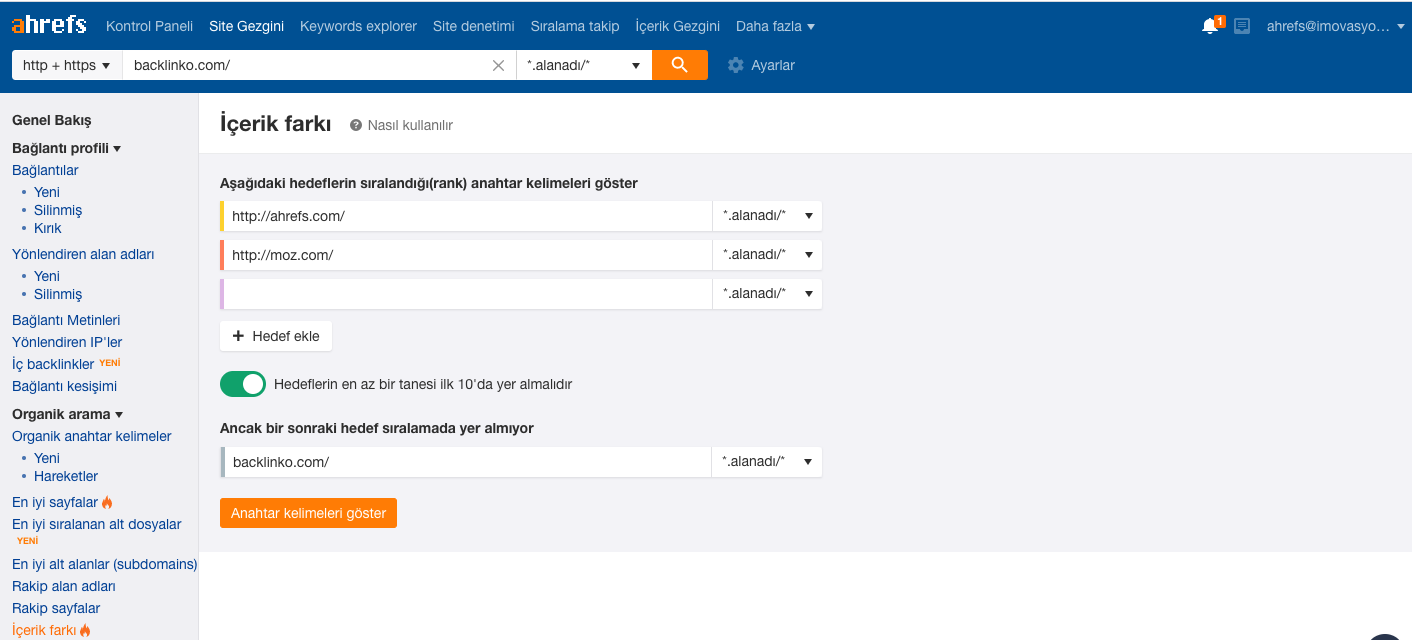
Task: Clear the backlinko.com search field
Action: point(499,66)
